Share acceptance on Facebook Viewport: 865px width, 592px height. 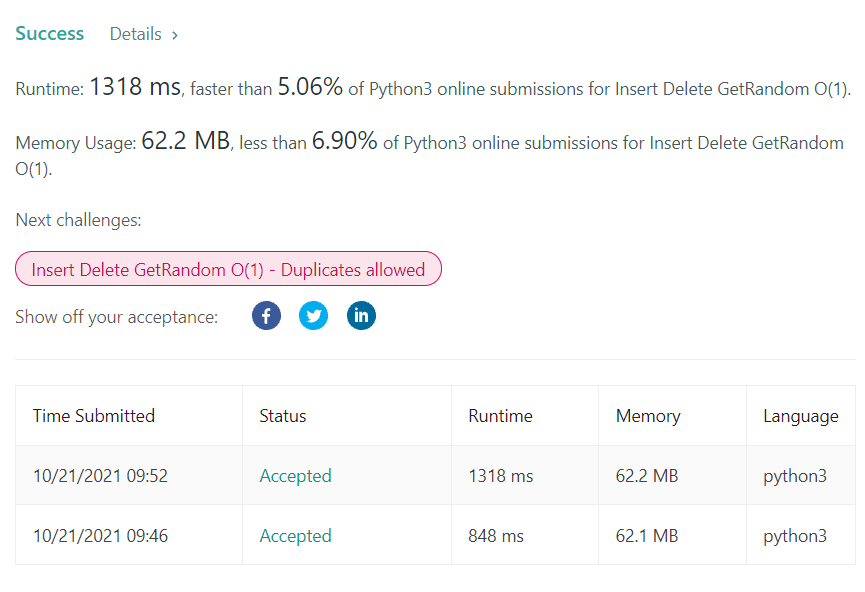coord(266,316)
